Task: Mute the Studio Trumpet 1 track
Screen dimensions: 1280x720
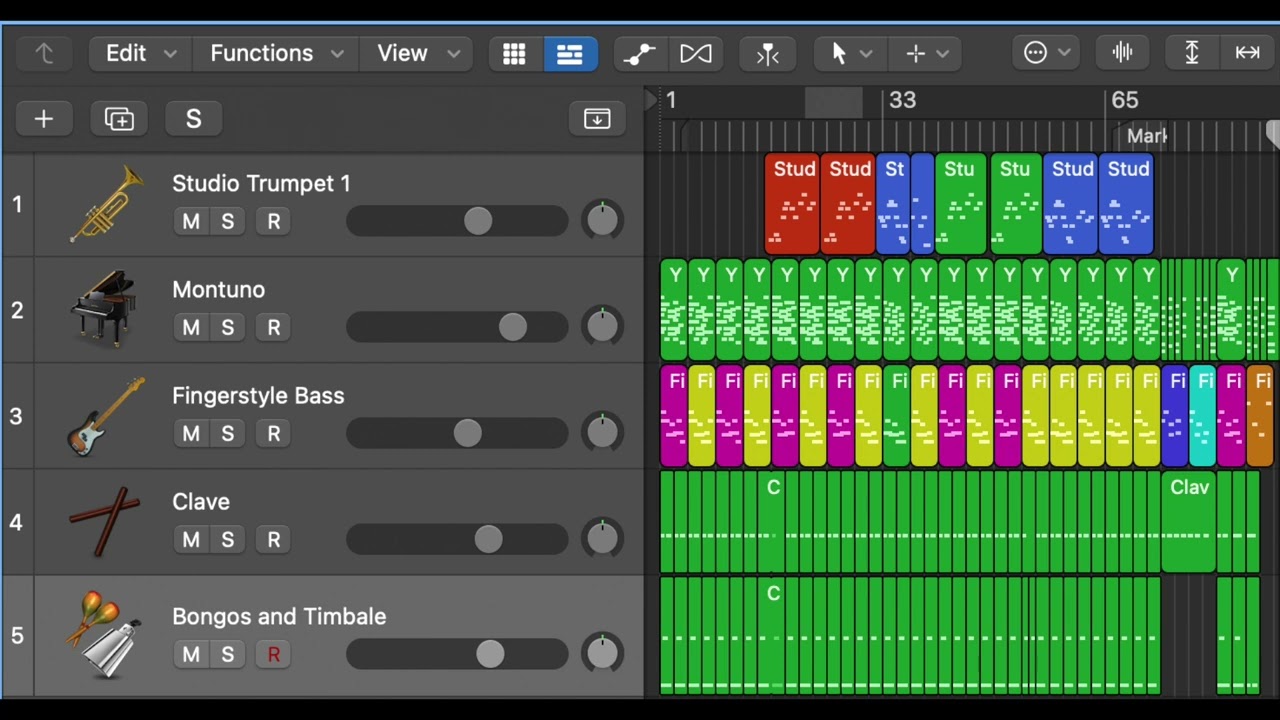Action: [191, 221]
